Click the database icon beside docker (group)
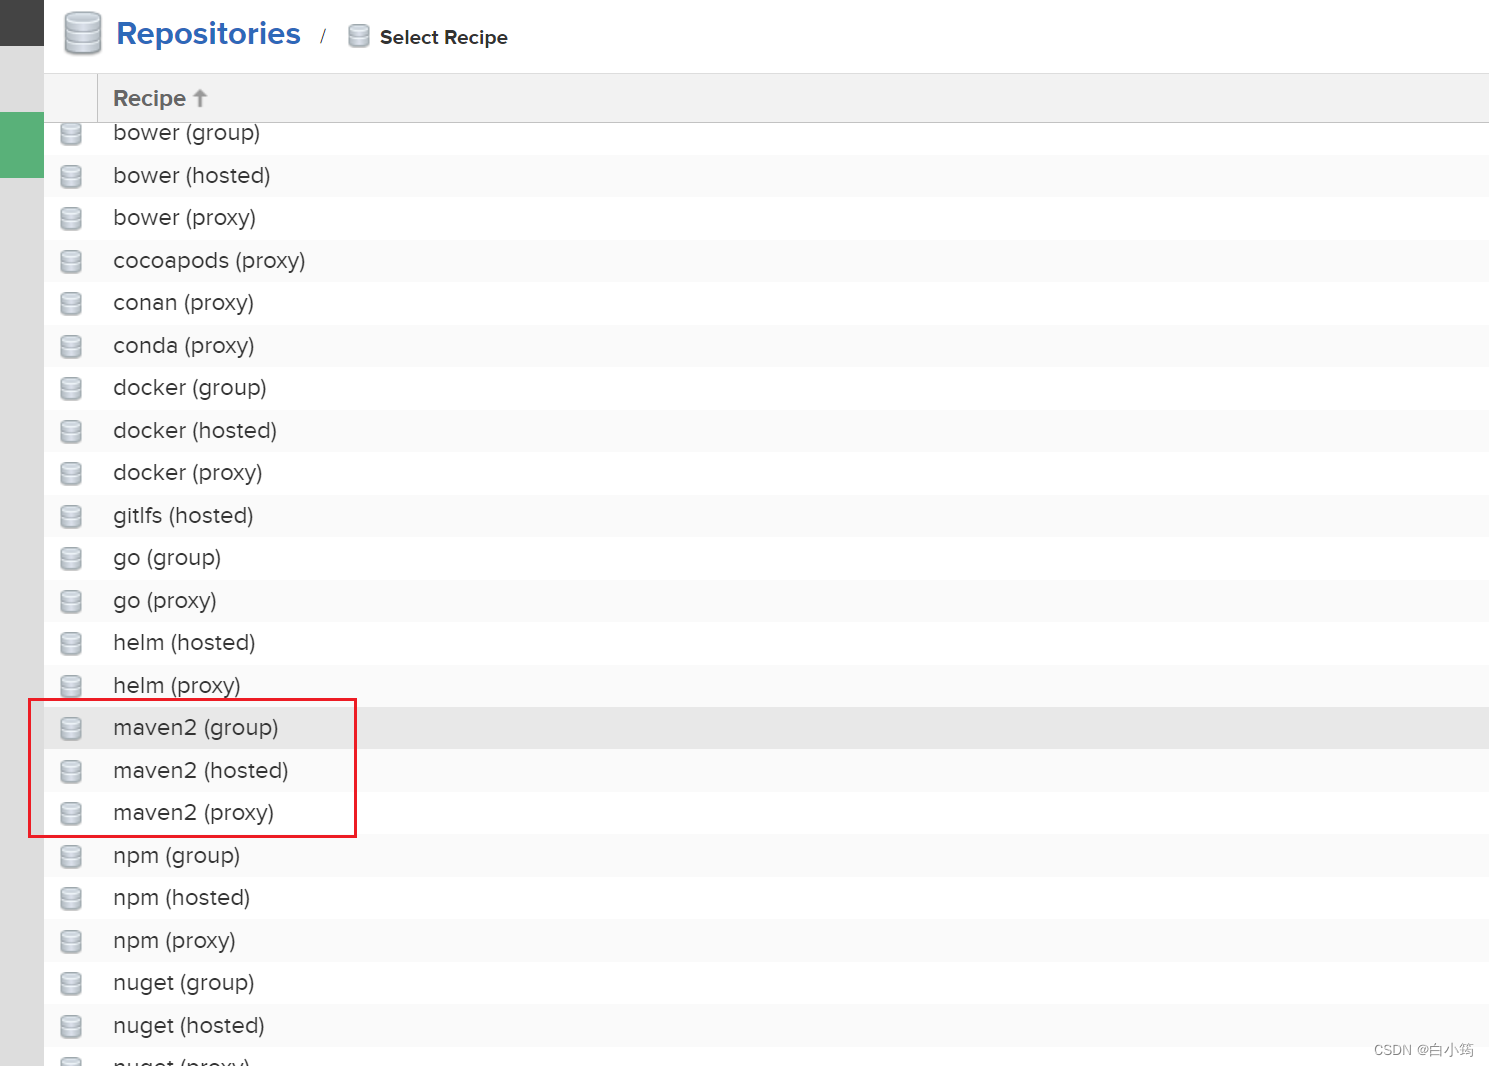 (x=71, y=389)
